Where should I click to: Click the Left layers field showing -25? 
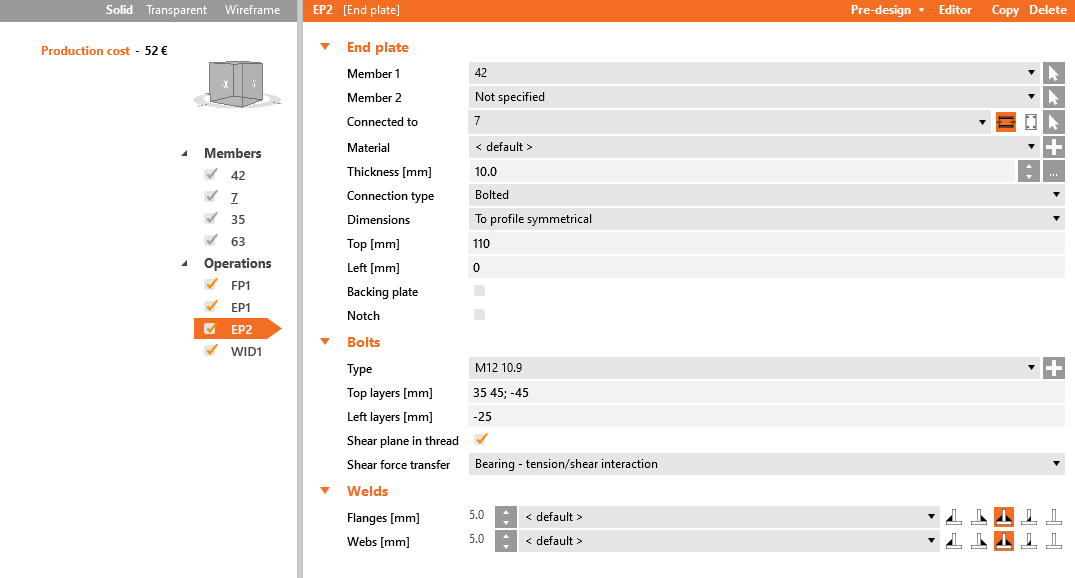[x=766, y=417]
